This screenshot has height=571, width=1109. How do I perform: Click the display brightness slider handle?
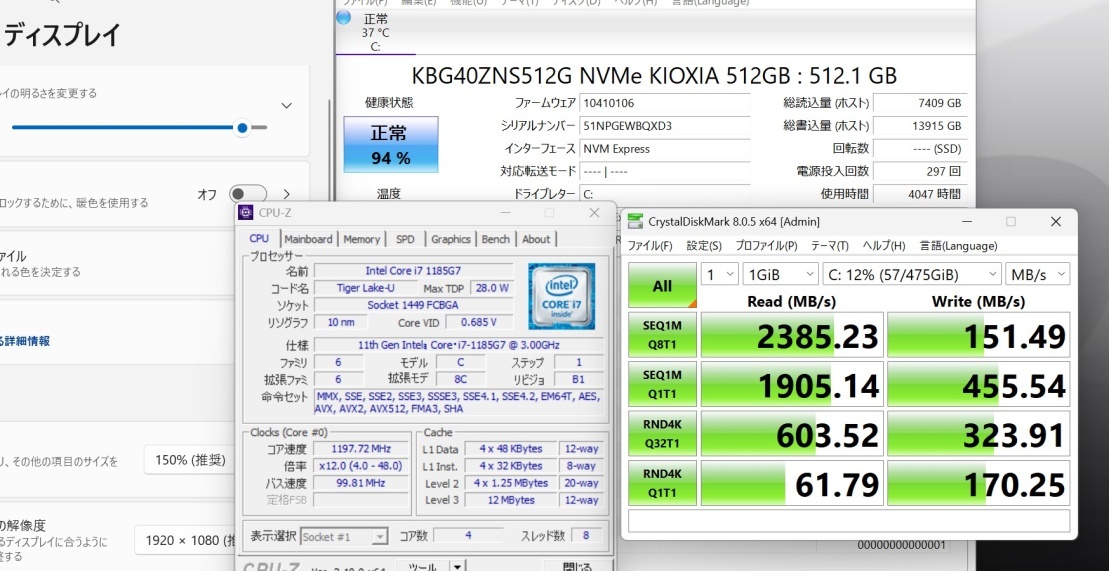coord(243,127)
